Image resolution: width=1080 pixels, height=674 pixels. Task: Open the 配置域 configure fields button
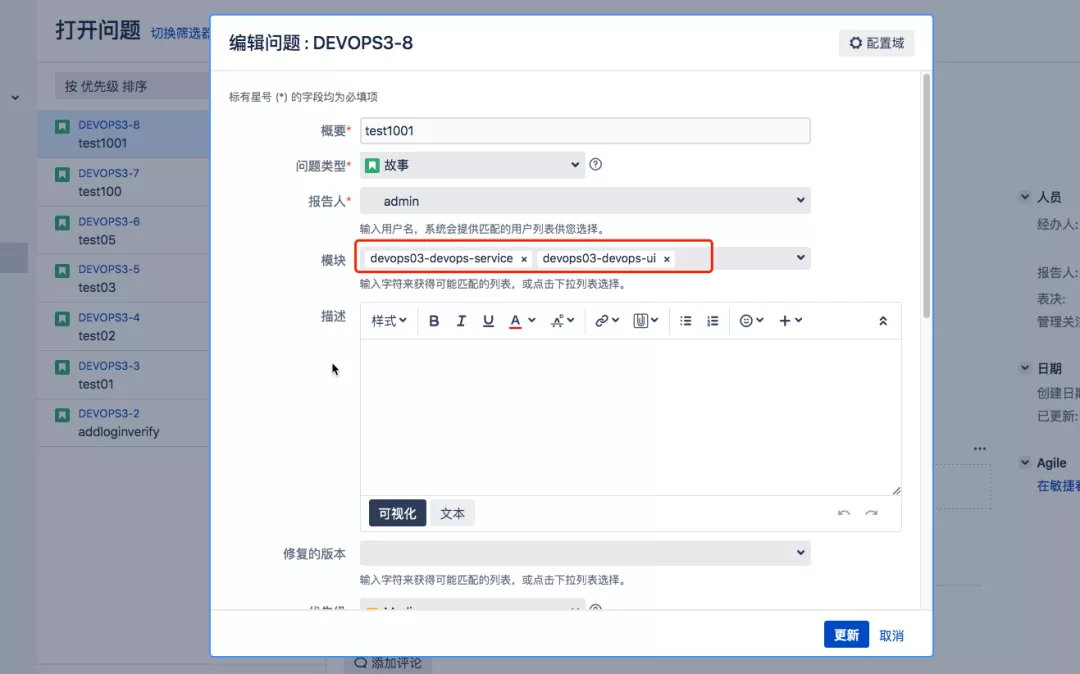[x=876, y=43]
